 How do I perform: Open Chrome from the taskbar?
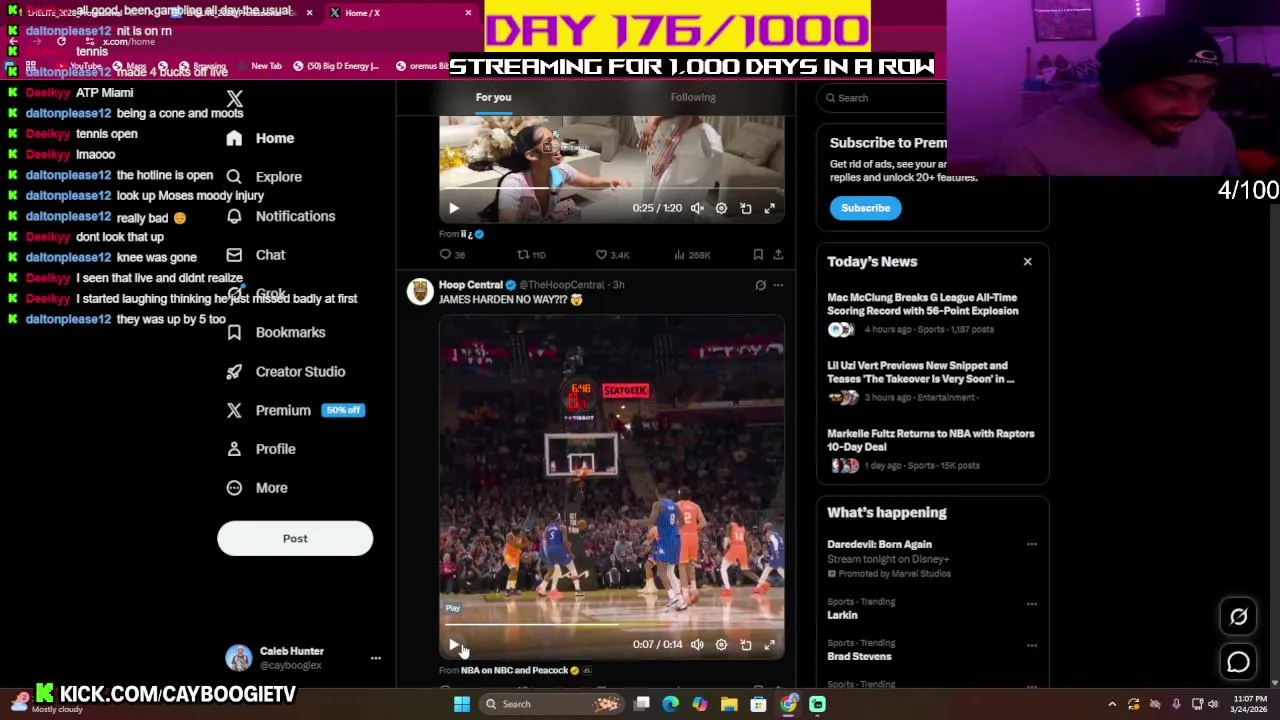pos(788,704)
